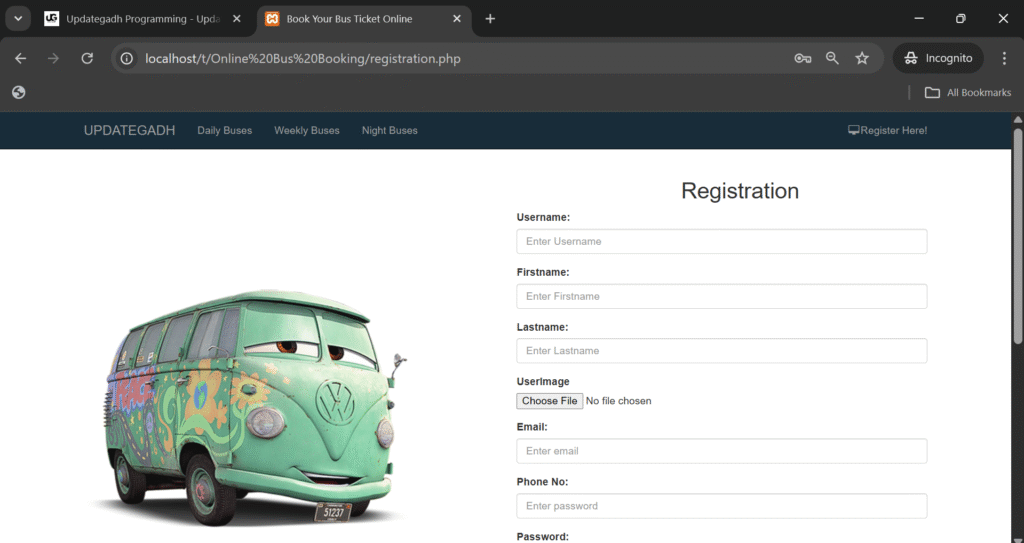
Task: Open site information icon in address bar
Action: click(x=127, y=58)
